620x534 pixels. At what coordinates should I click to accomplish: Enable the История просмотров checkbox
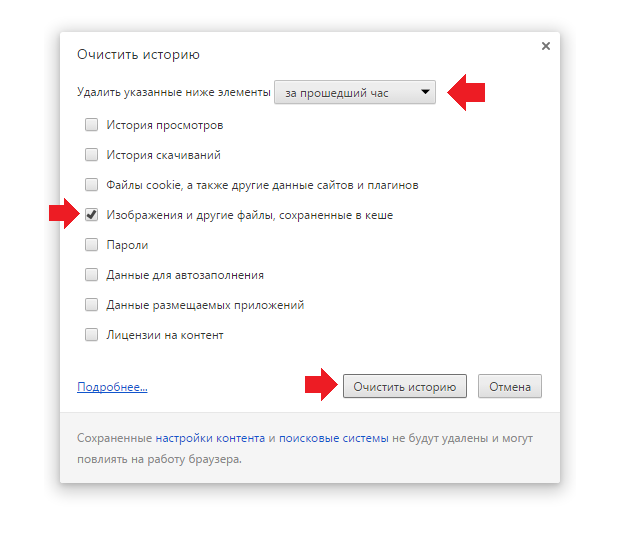[91, 125]
